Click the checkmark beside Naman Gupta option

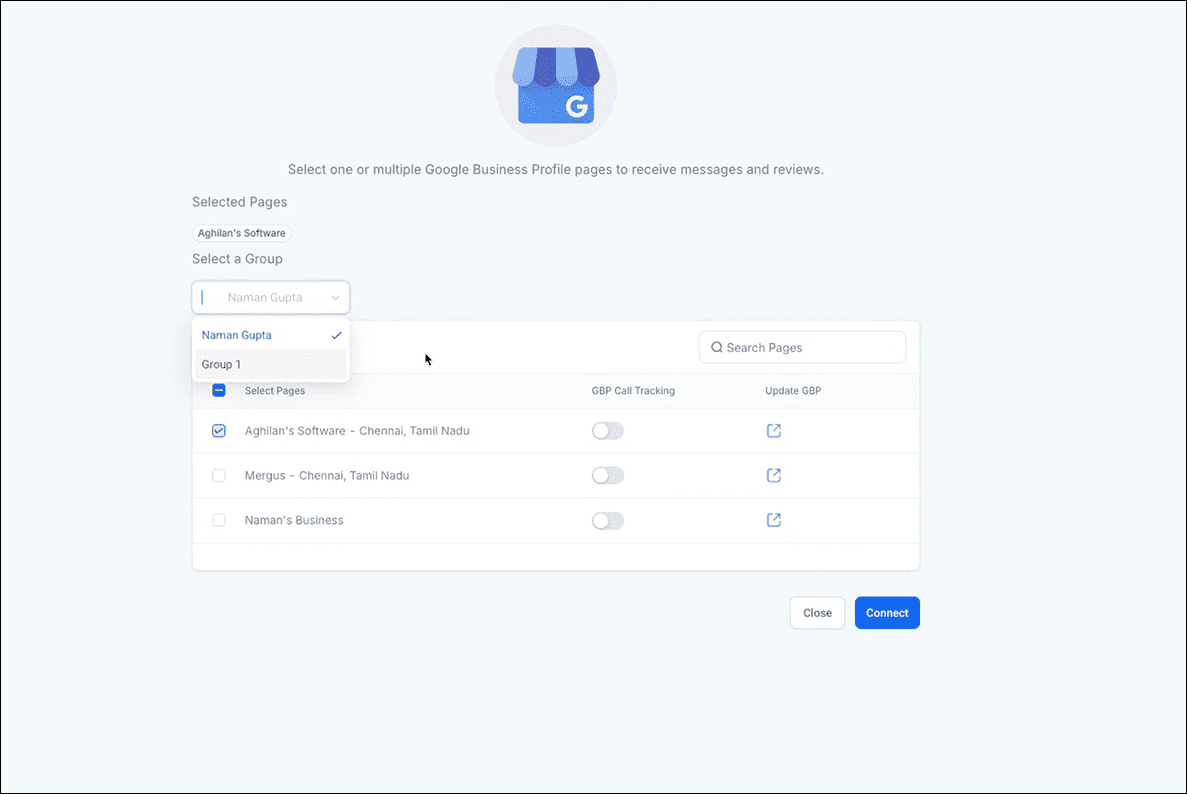click(336, 335)
